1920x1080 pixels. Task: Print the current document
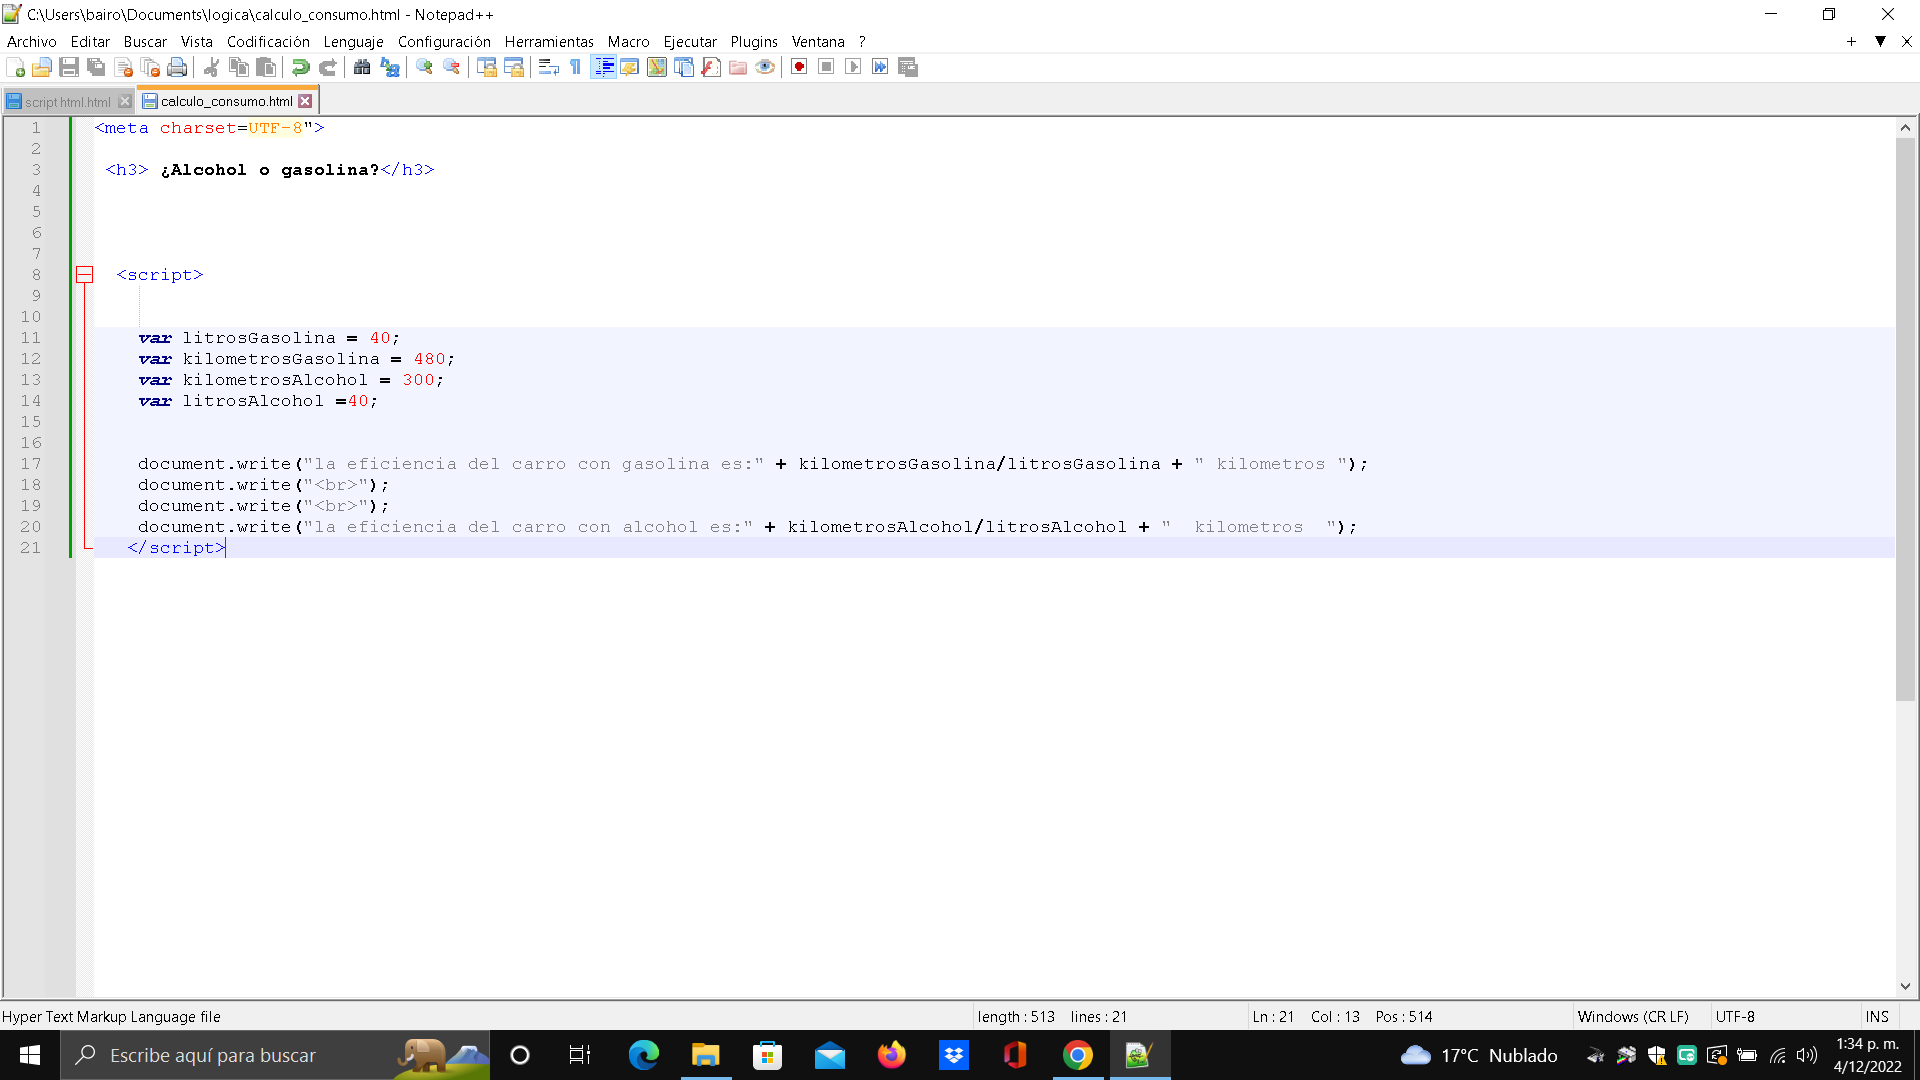177,67
